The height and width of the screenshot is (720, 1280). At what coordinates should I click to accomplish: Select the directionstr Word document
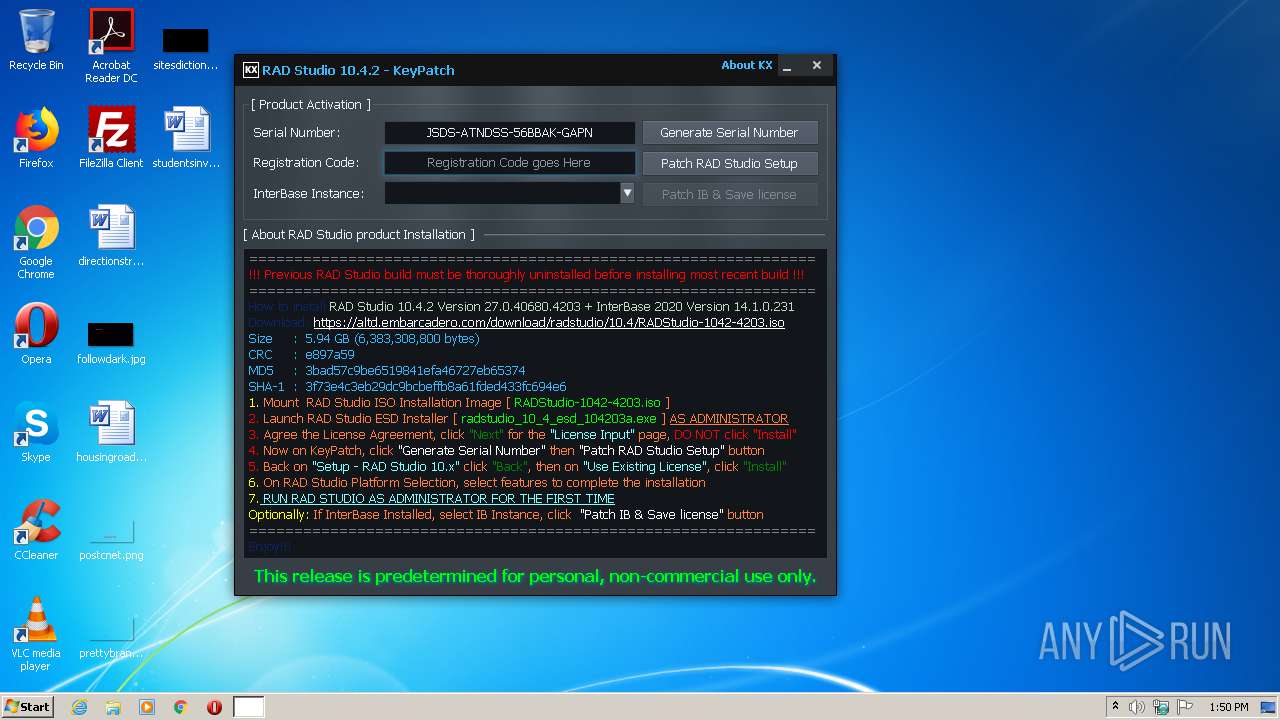111,236
